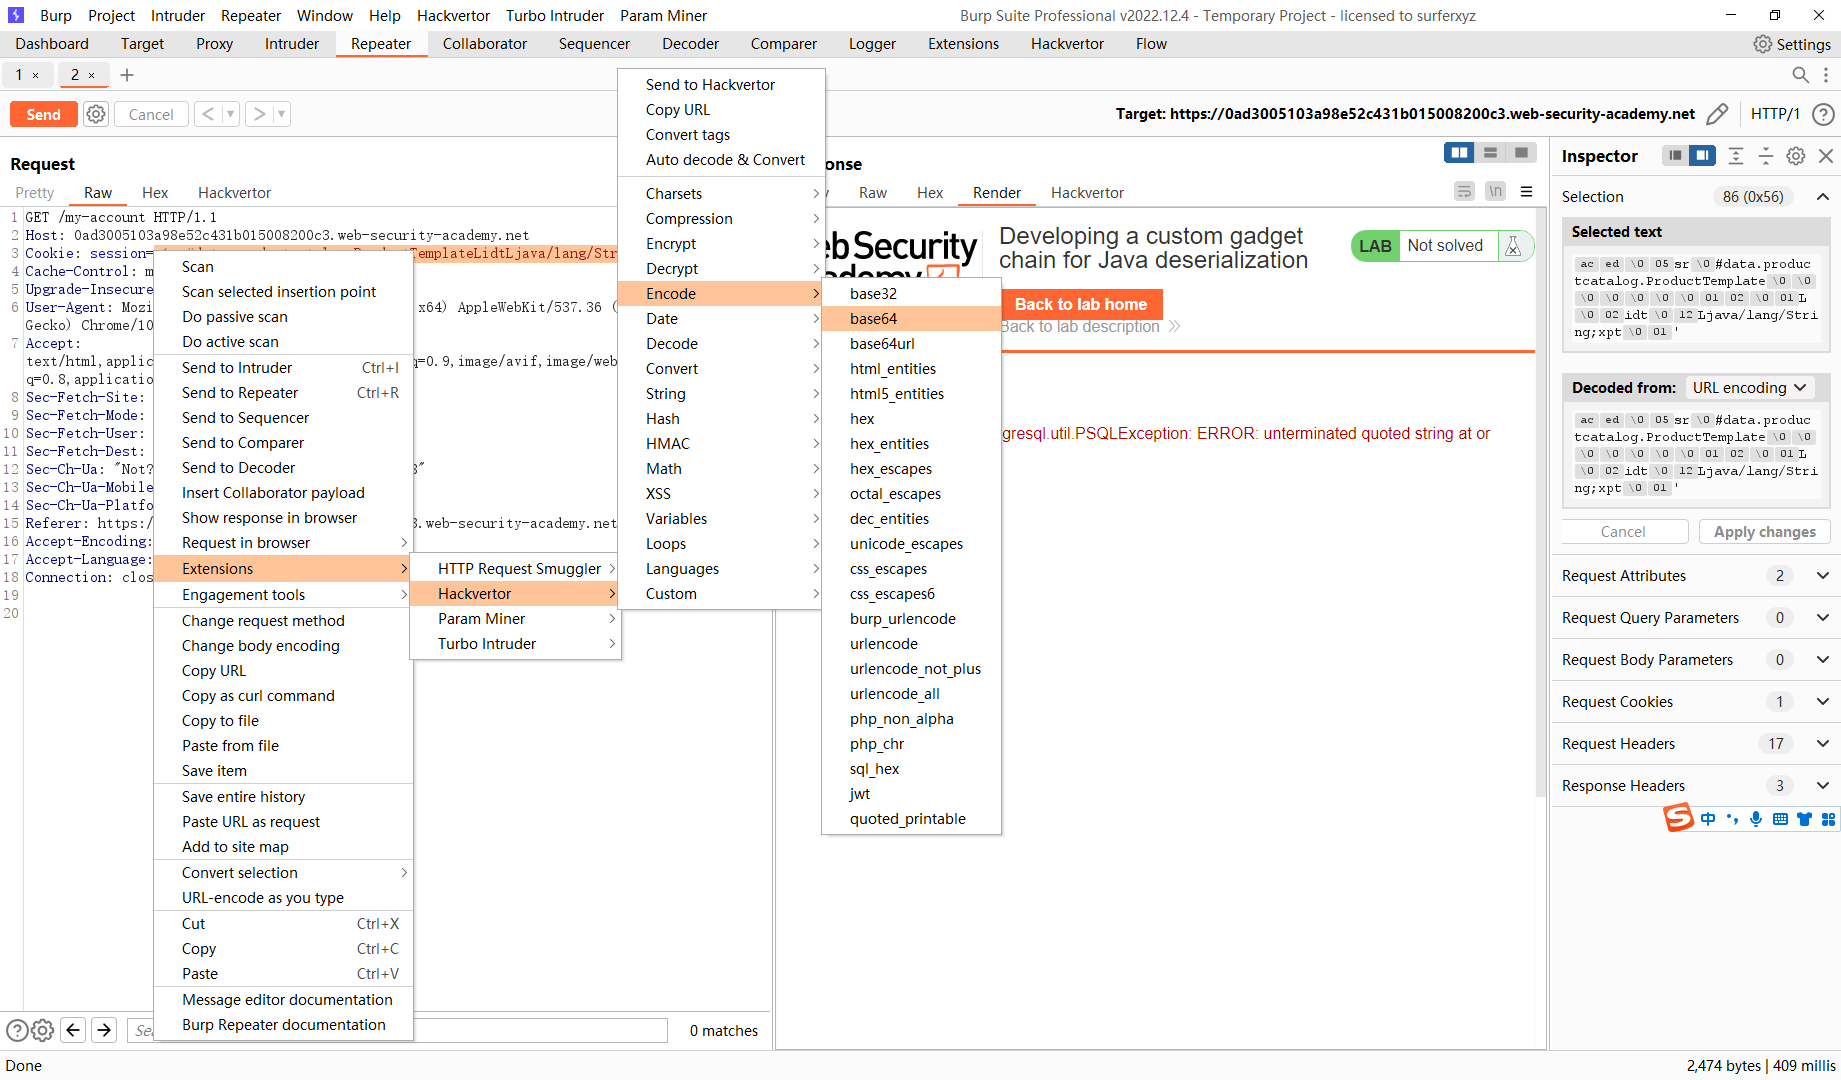
Task: Select Copy as curl command
Action: 283,696
